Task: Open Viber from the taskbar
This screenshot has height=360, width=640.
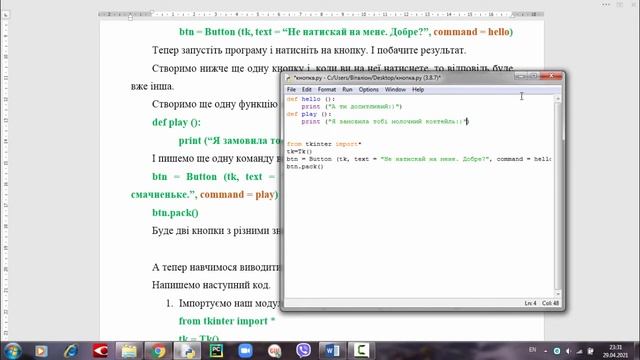Action: [303, 351]
